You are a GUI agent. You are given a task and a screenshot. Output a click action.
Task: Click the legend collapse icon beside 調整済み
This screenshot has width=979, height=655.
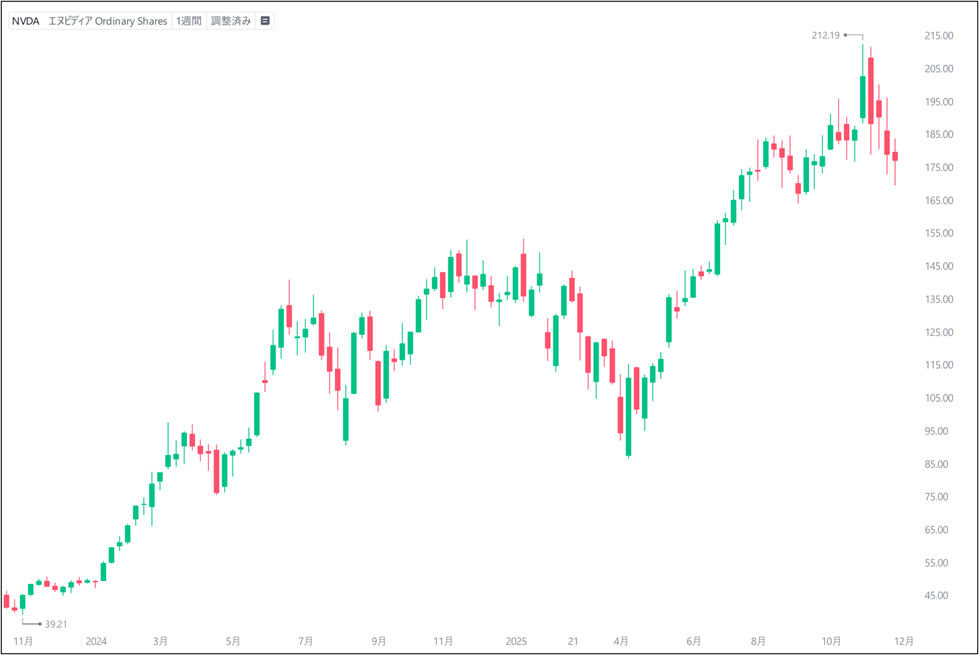[x=265, y=20]
